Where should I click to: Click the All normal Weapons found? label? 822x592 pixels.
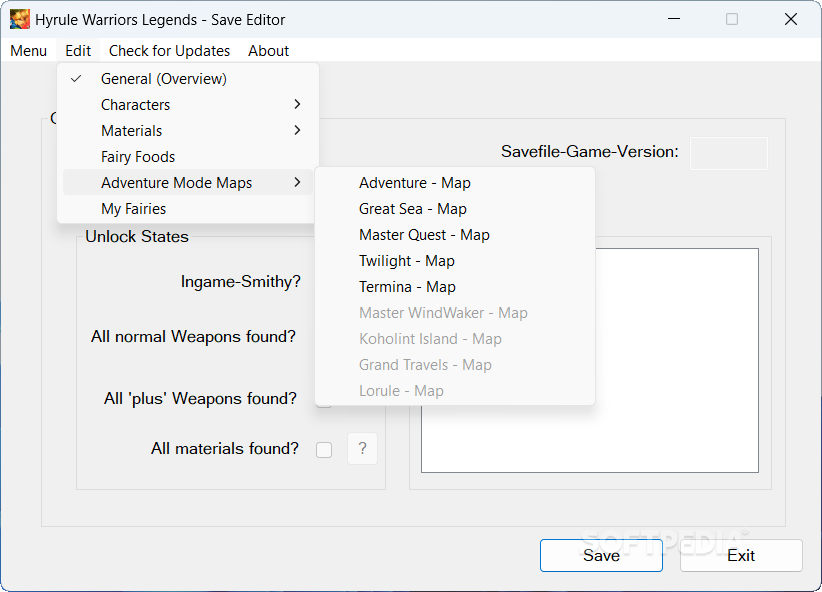click(x=193, y=337)
